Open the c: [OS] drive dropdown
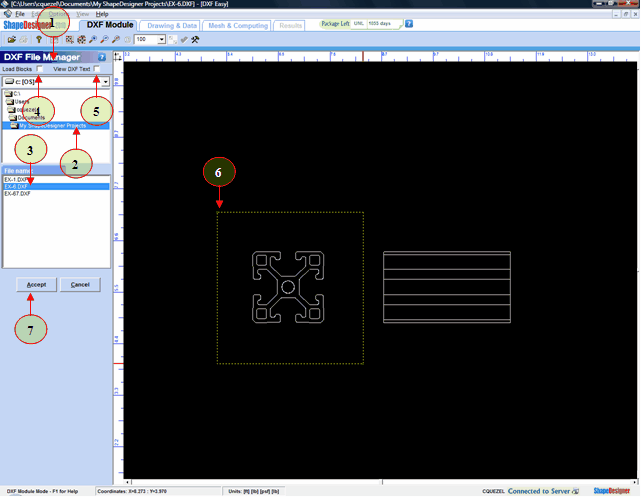 [x=105, y=82]
